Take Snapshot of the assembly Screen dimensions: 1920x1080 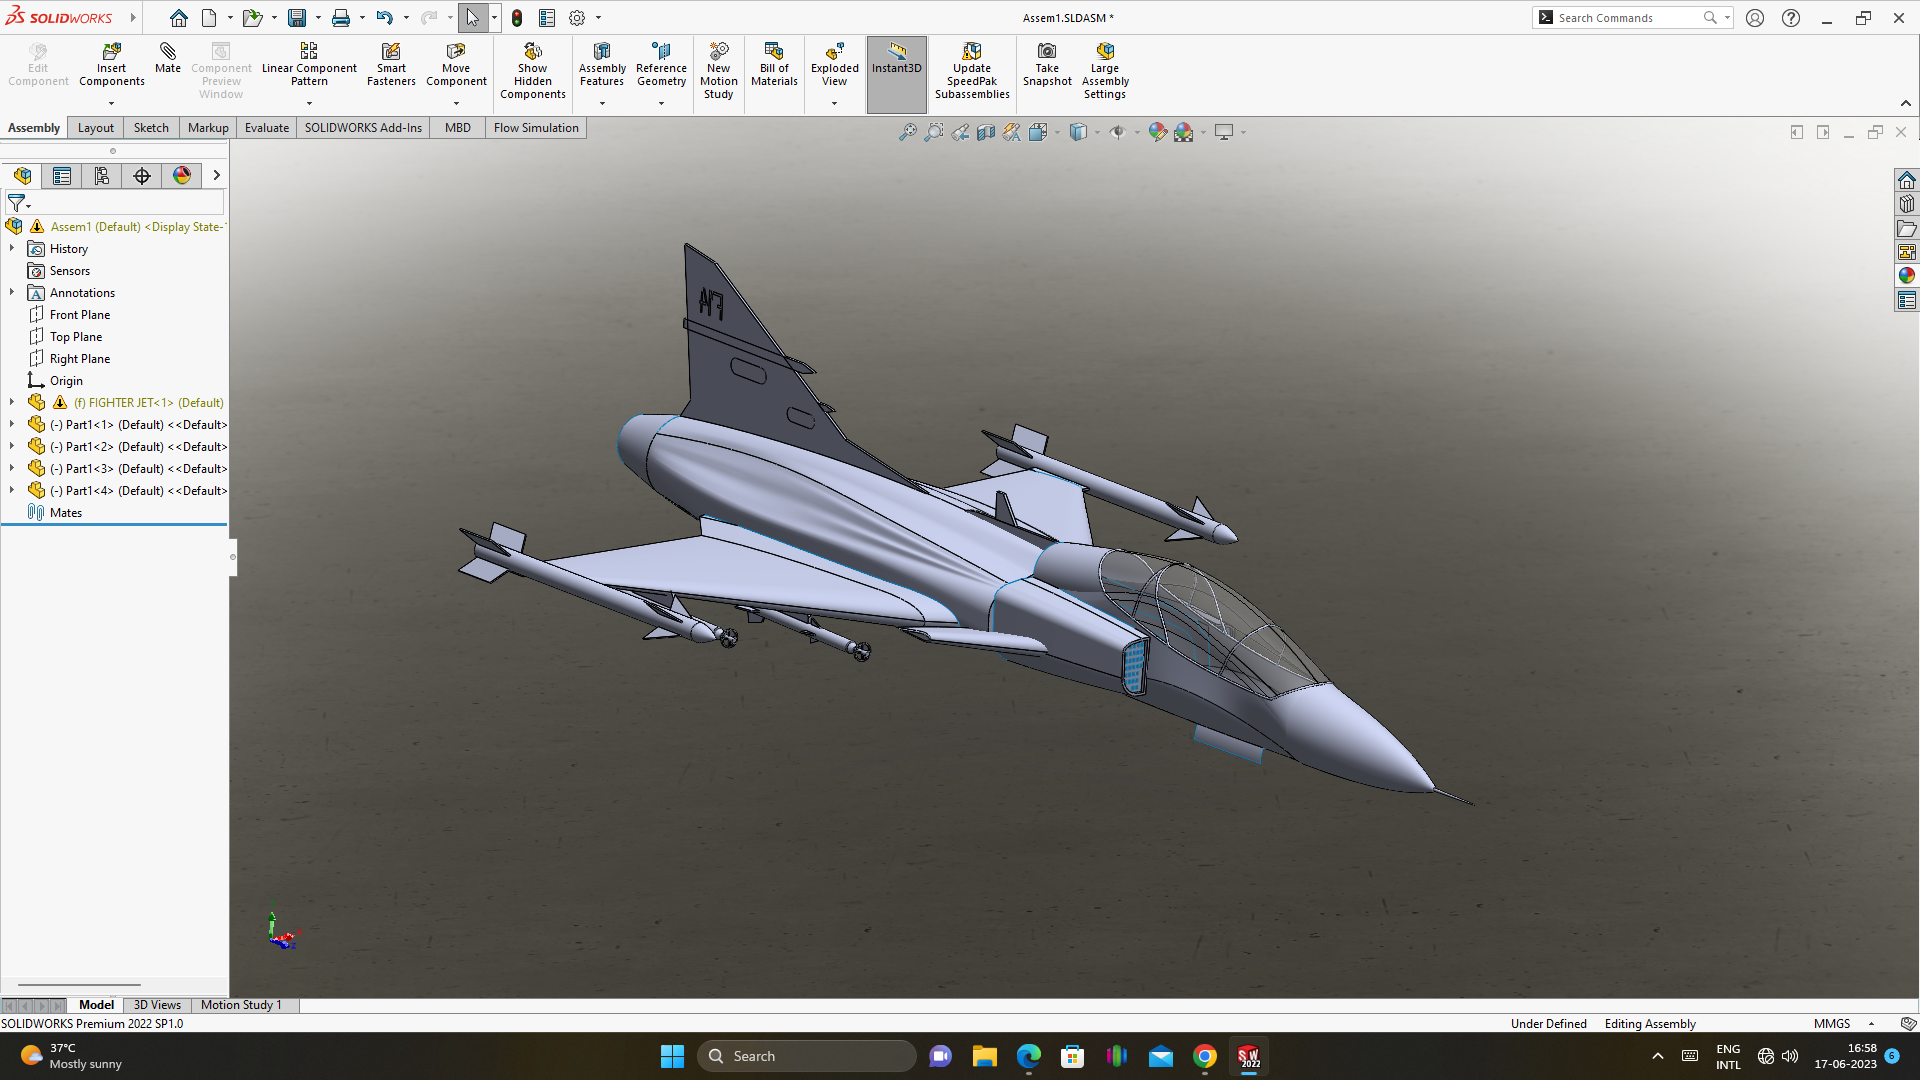[1047, 65]
